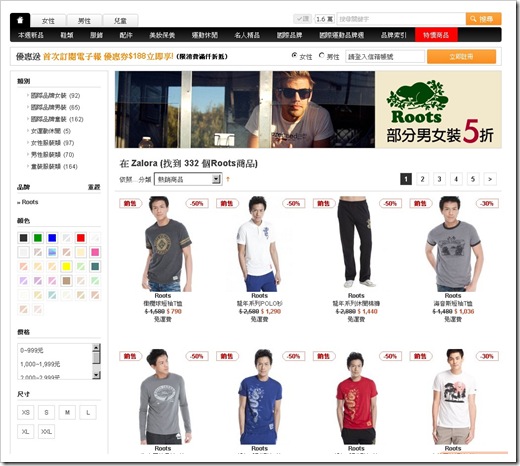Filter by the blue color swatch
Screen dimensions: 520x466
[52, 238]
